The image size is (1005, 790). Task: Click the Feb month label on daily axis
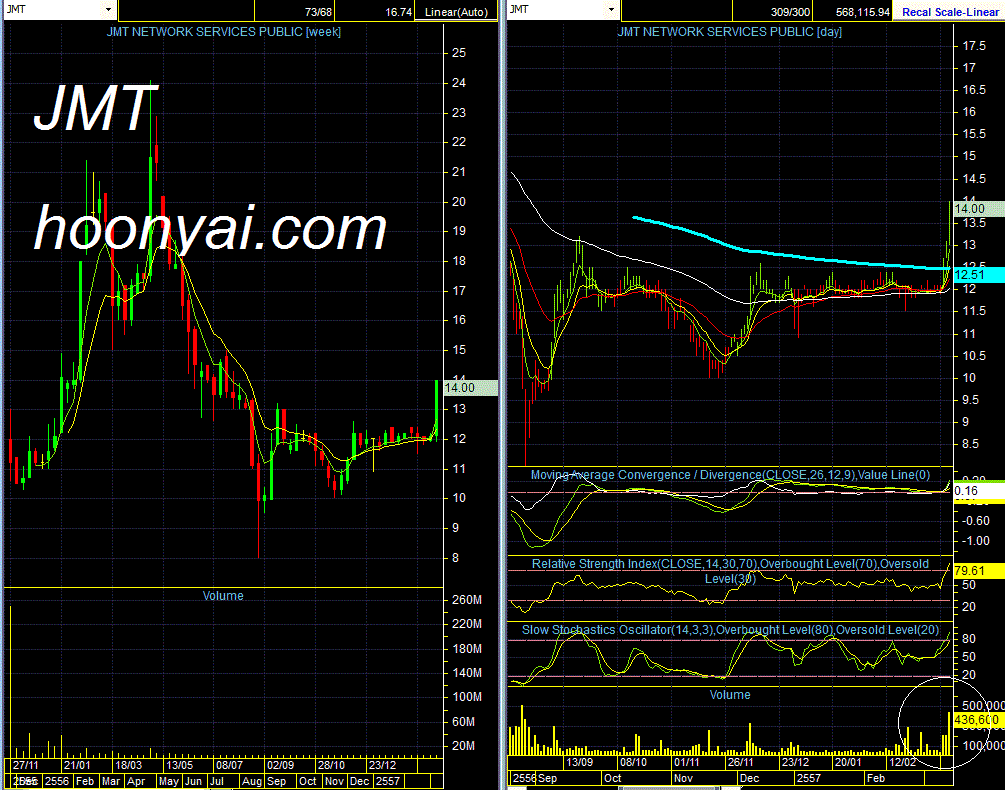pyautogui.click(x=876, y=778)
